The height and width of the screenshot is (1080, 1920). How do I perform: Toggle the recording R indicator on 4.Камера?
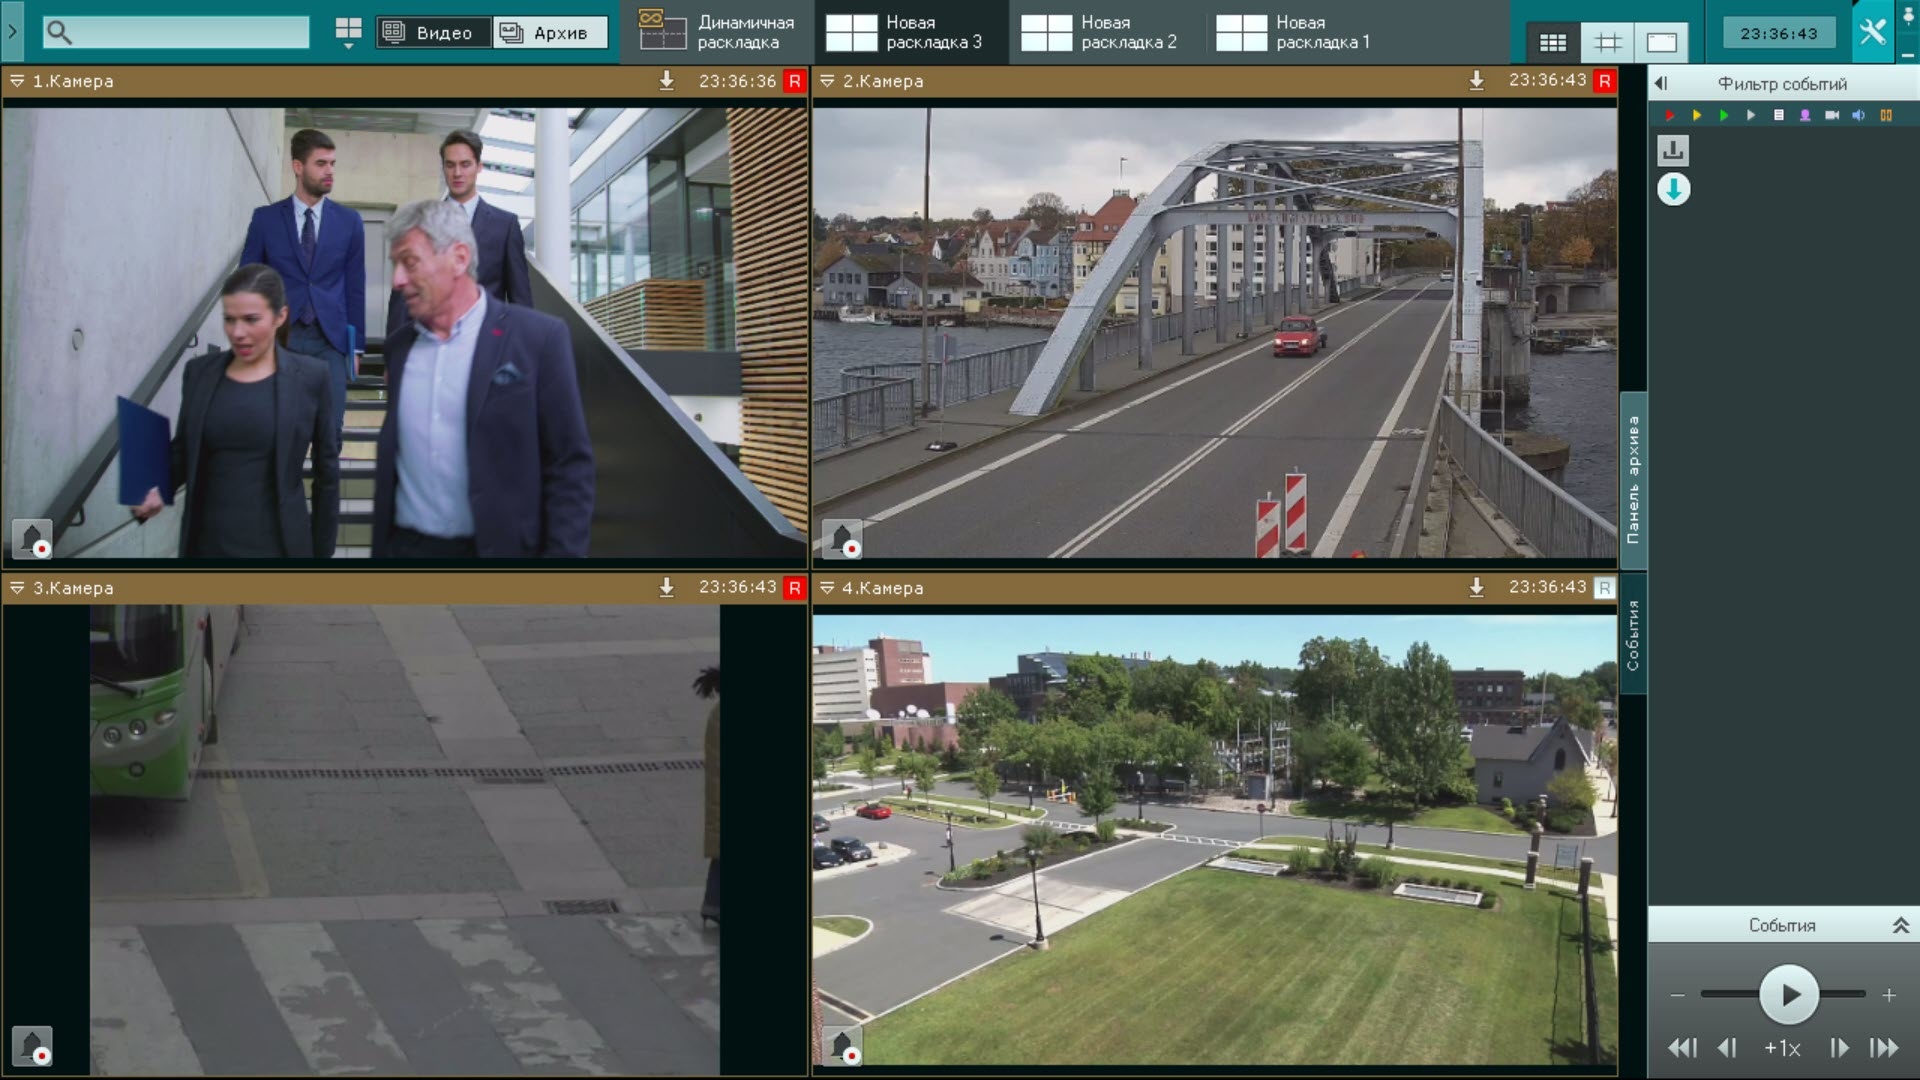pos(1604,588)
